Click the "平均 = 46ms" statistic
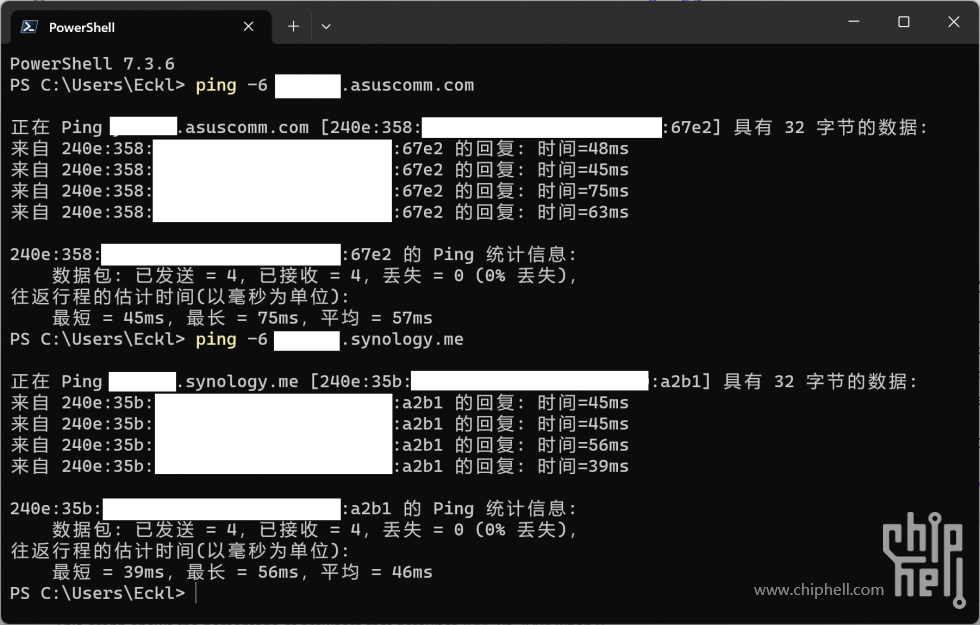The image size is (980, 625). [x=377, y=572]
